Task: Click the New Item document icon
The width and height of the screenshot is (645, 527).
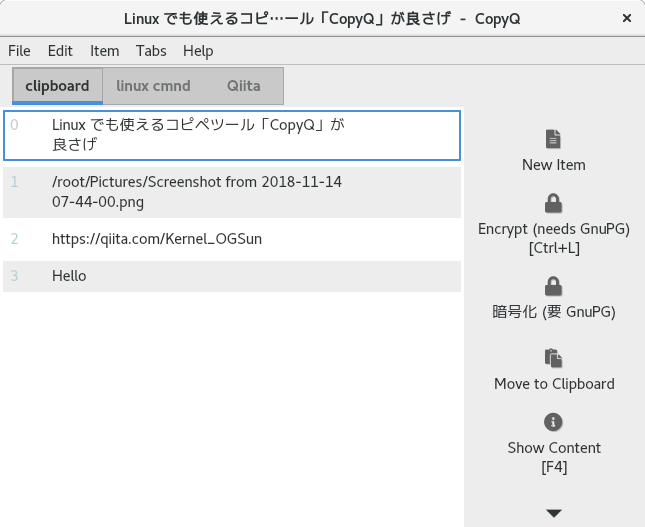Action: point(553,139)
